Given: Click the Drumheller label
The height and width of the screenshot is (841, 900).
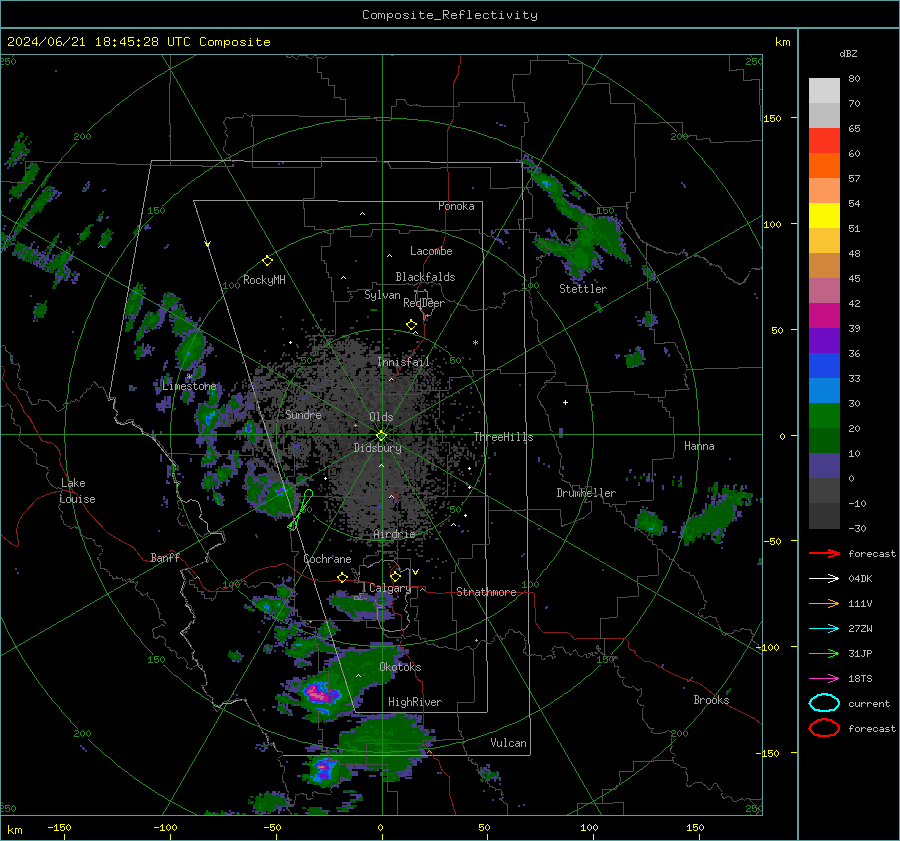Looking at the screenshot, I should [586, 493].
